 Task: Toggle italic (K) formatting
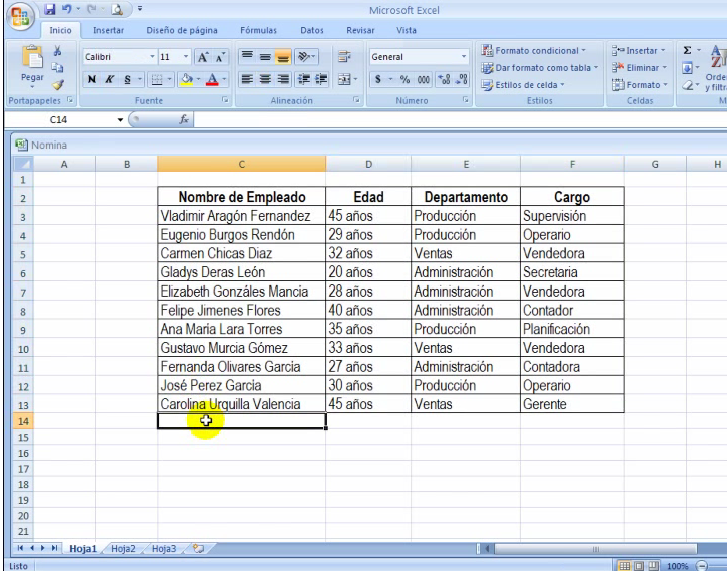(x=109, y=79)
